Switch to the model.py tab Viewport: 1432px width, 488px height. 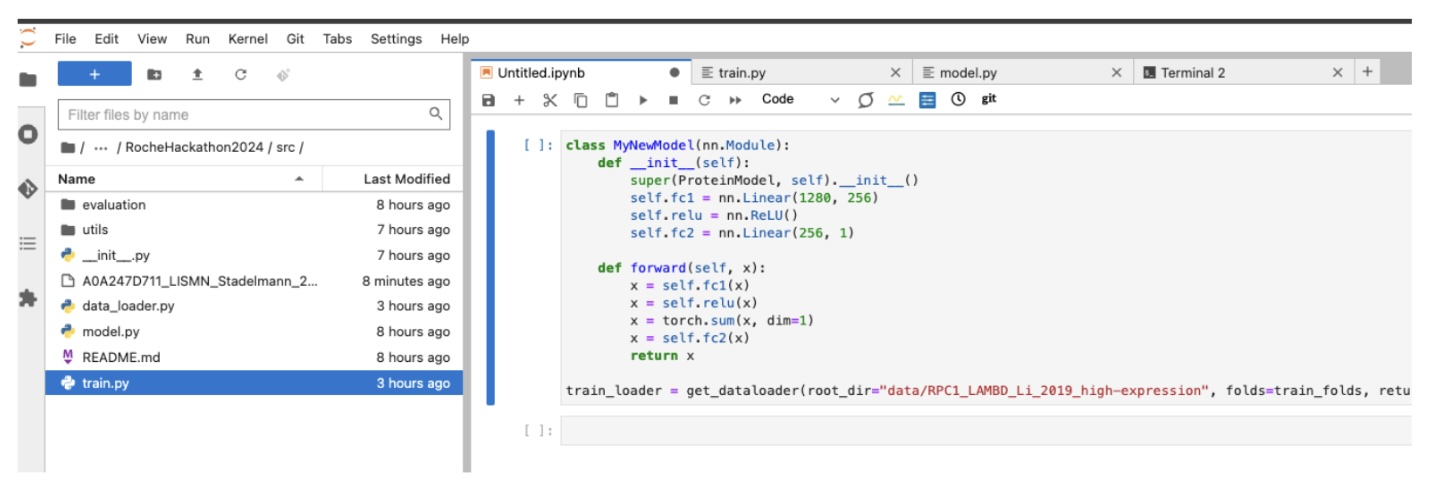[x=968, y=73]
